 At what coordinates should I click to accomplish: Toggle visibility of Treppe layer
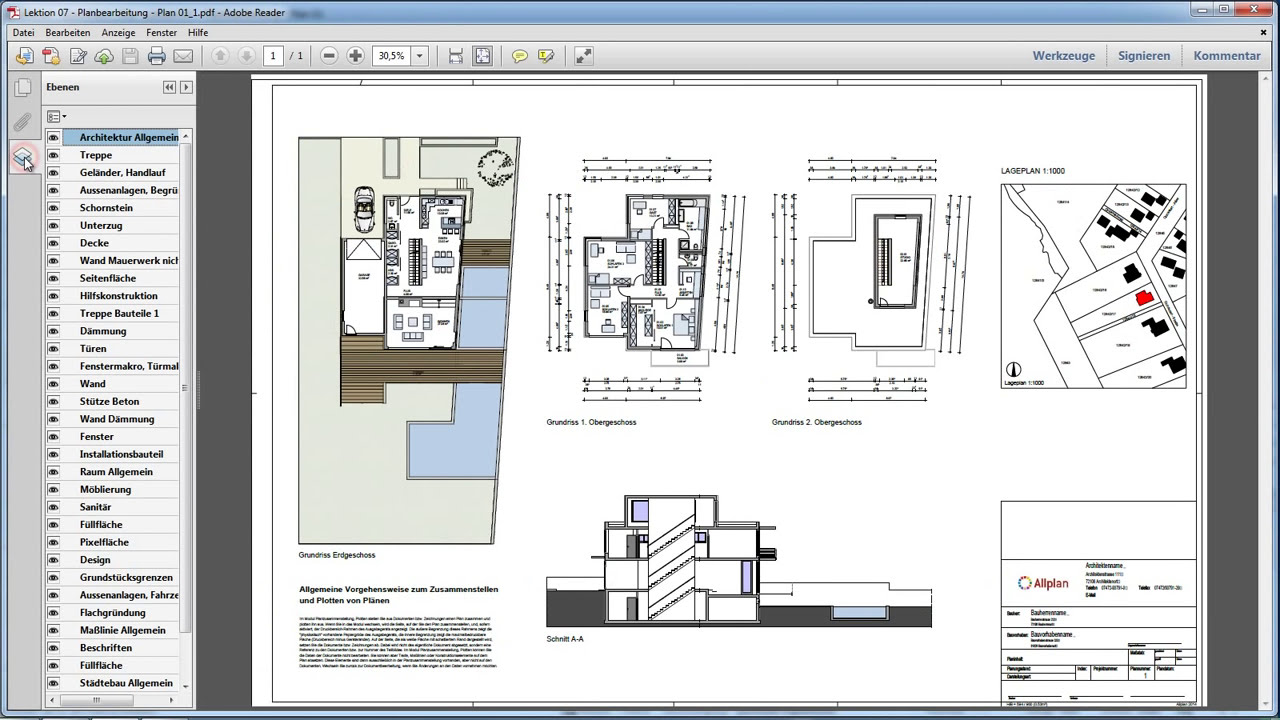pyautogui.click(x=53, y=155)
